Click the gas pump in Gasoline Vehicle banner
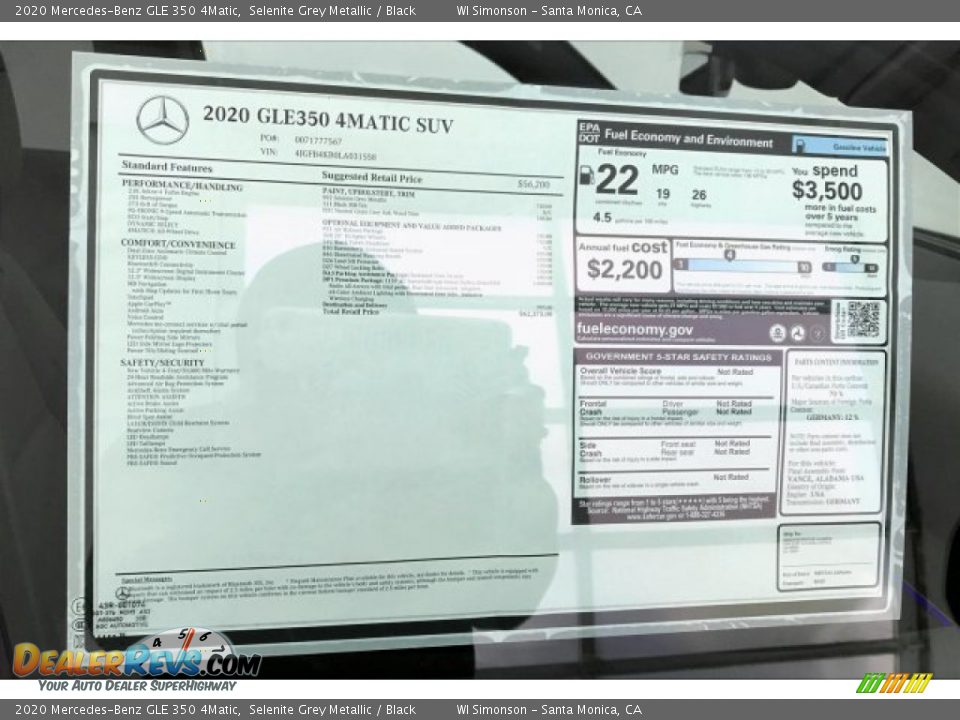This screenshot has width=960, height=720. pos(799,142)
